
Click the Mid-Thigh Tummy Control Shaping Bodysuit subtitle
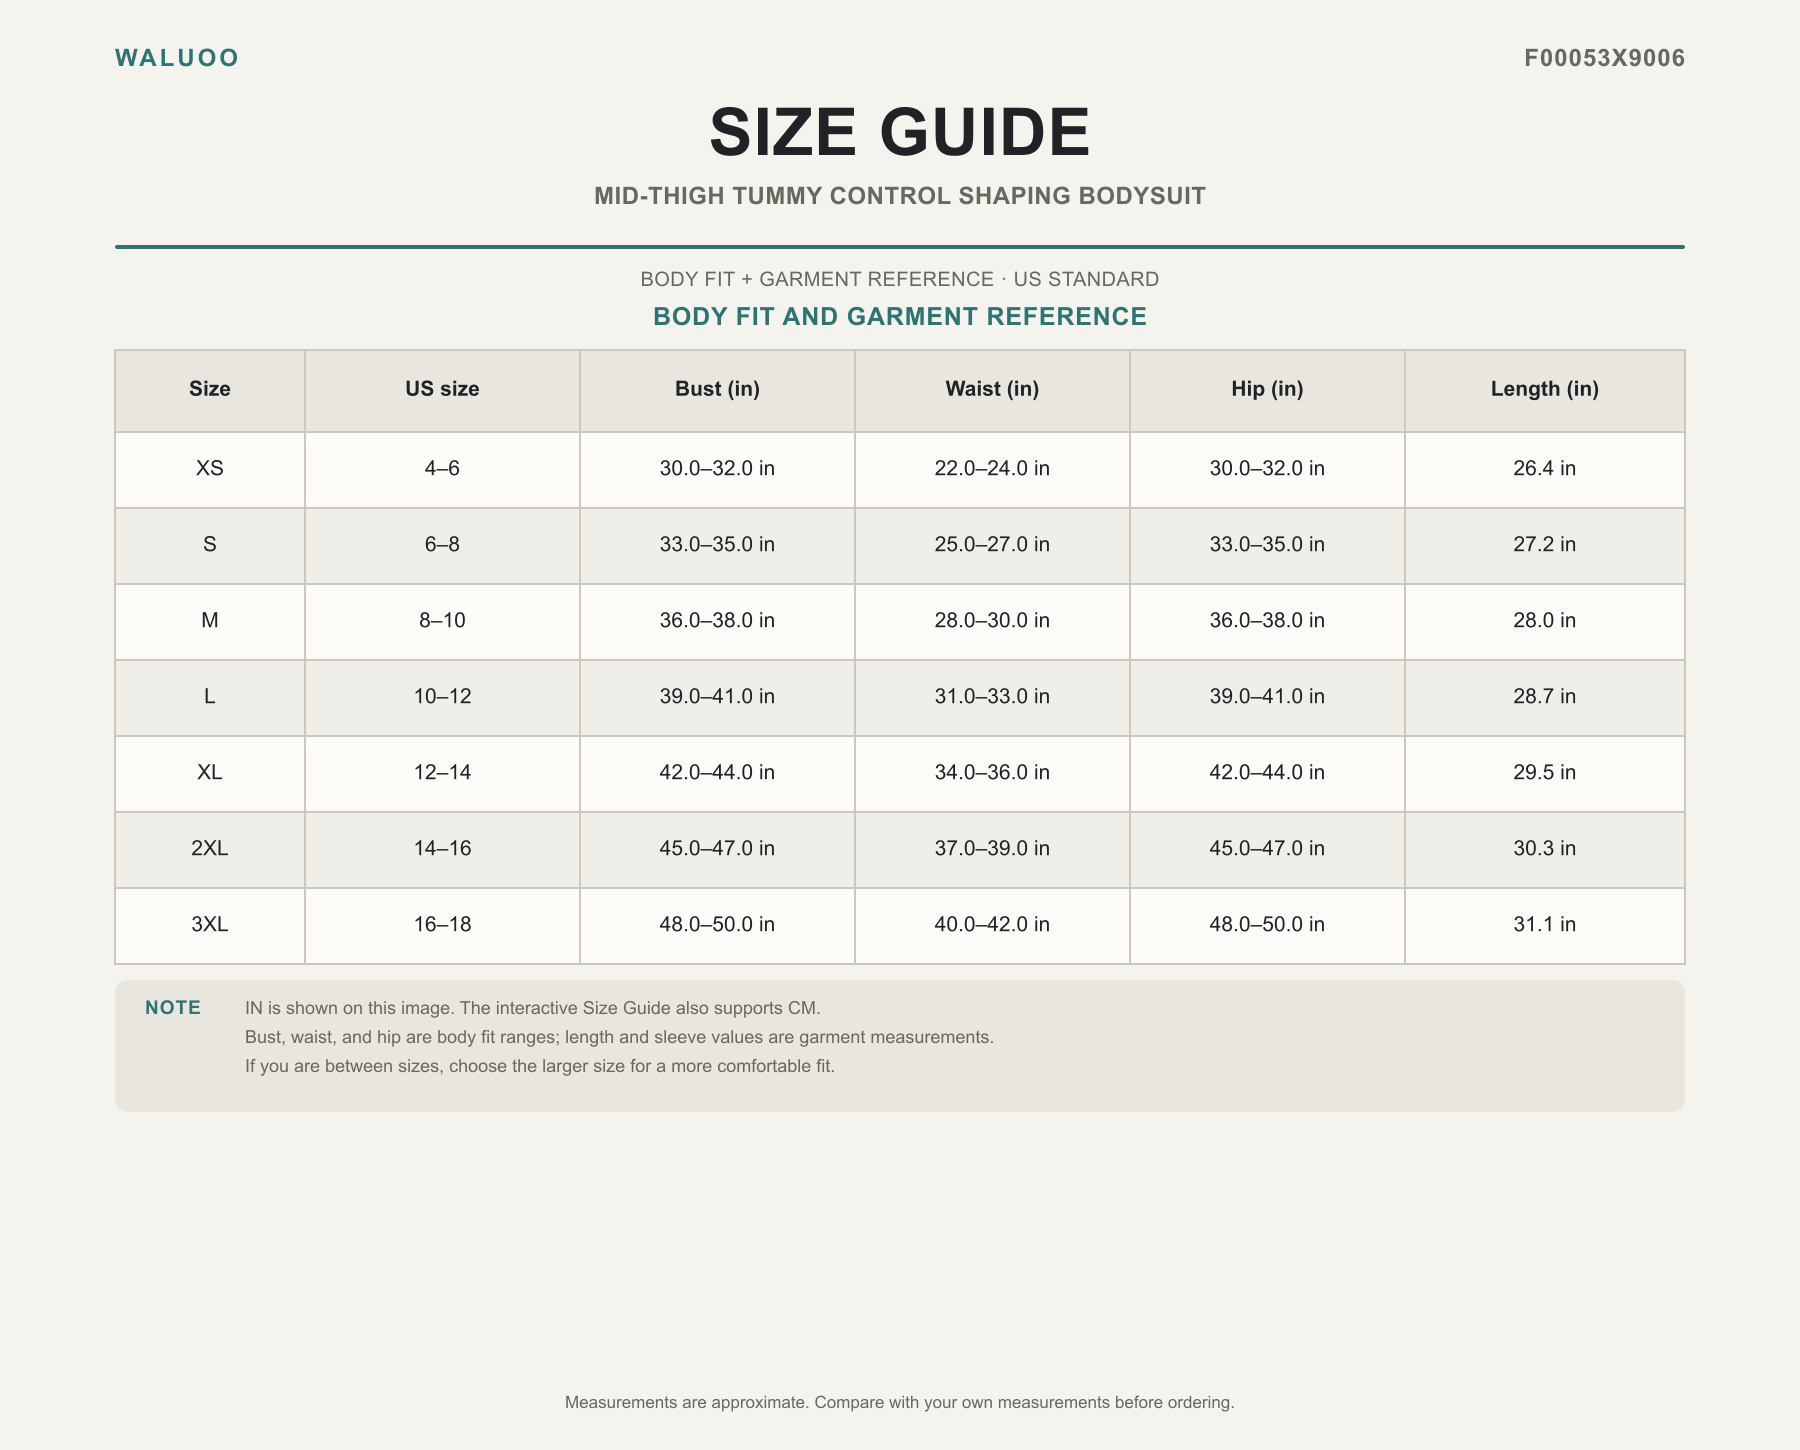coord(900,196)
